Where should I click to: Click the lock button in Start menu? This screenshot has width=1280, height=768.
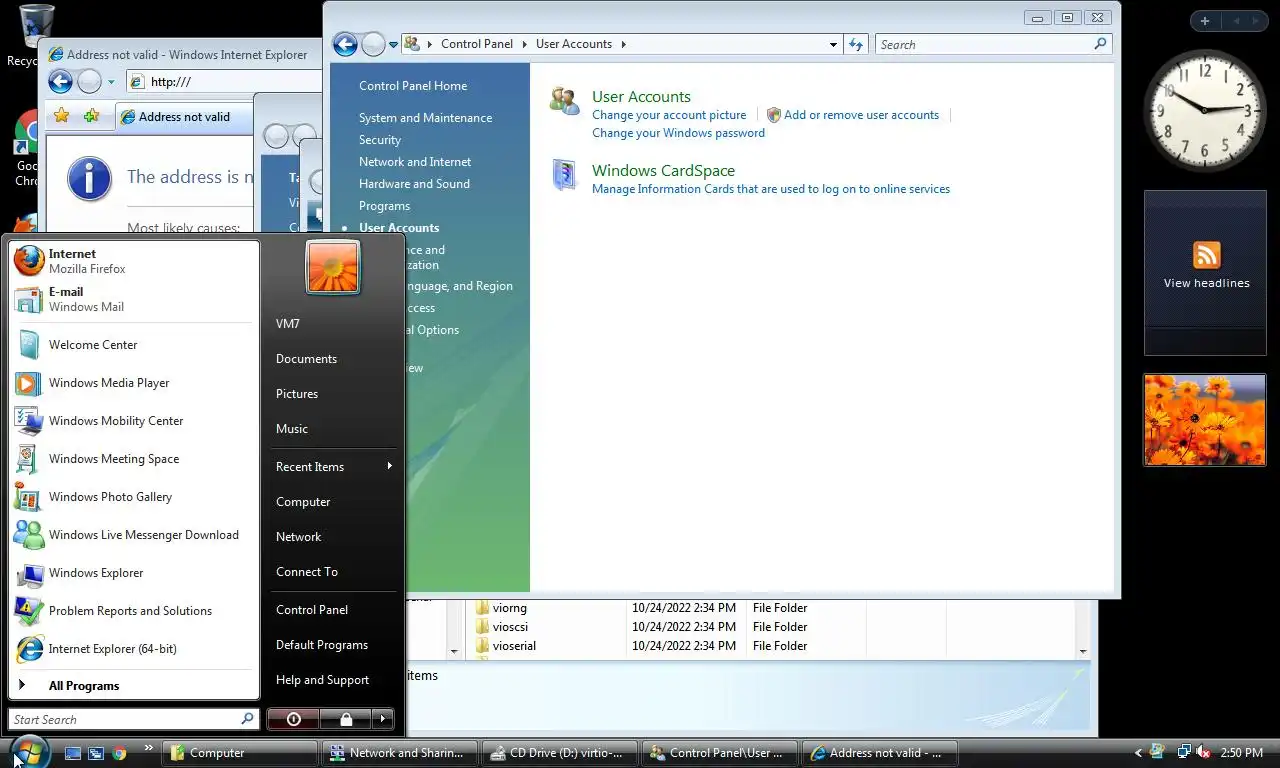pyautogui.click(x=345, y=719)
